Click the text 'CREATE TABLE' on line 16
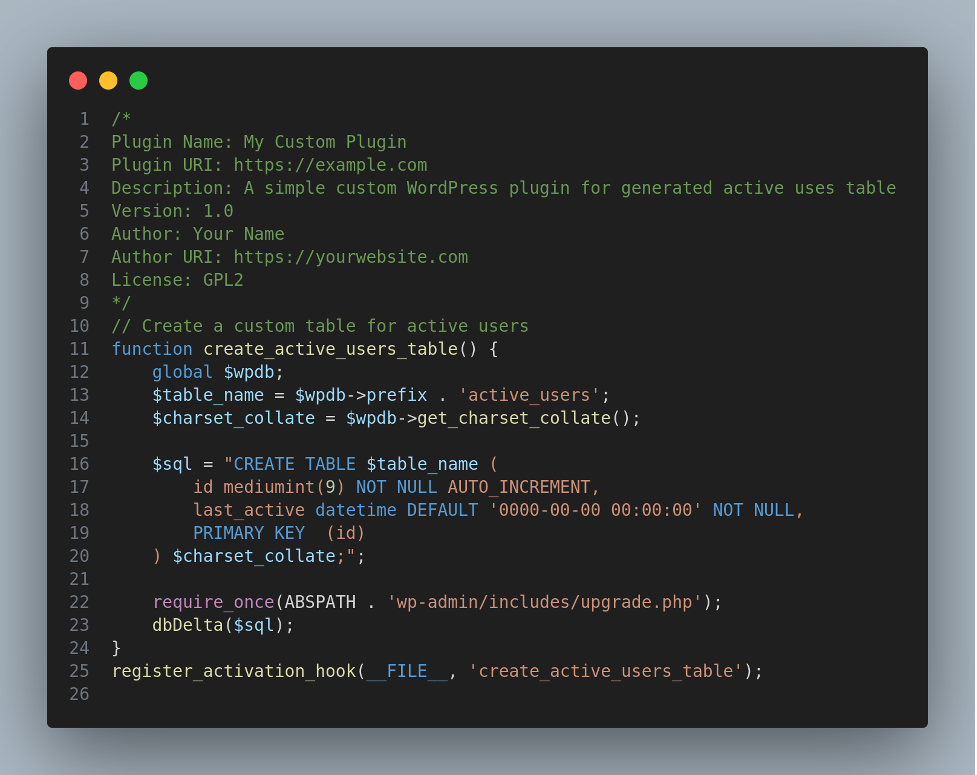The height and width of the screenshot is (775, 977). tap(295, 465)
